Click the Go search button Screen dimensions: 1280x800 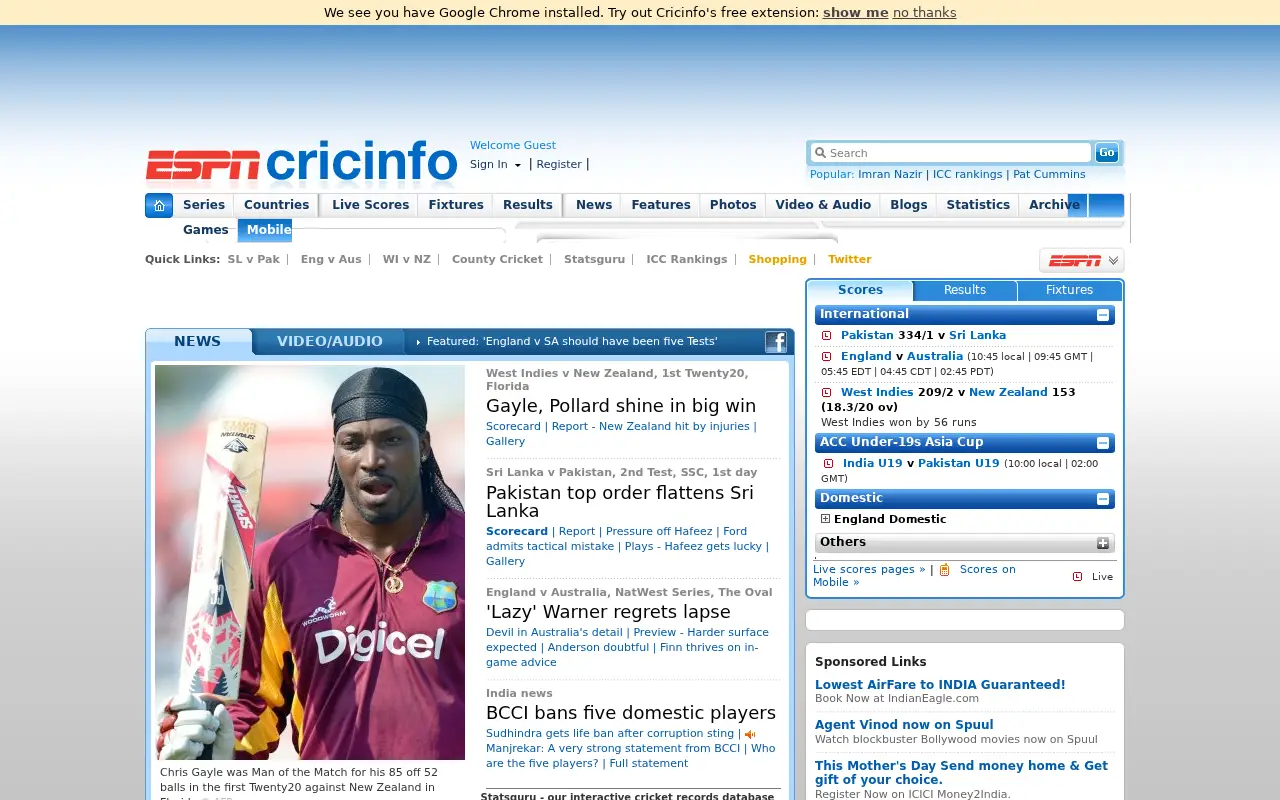point(1106,152)
